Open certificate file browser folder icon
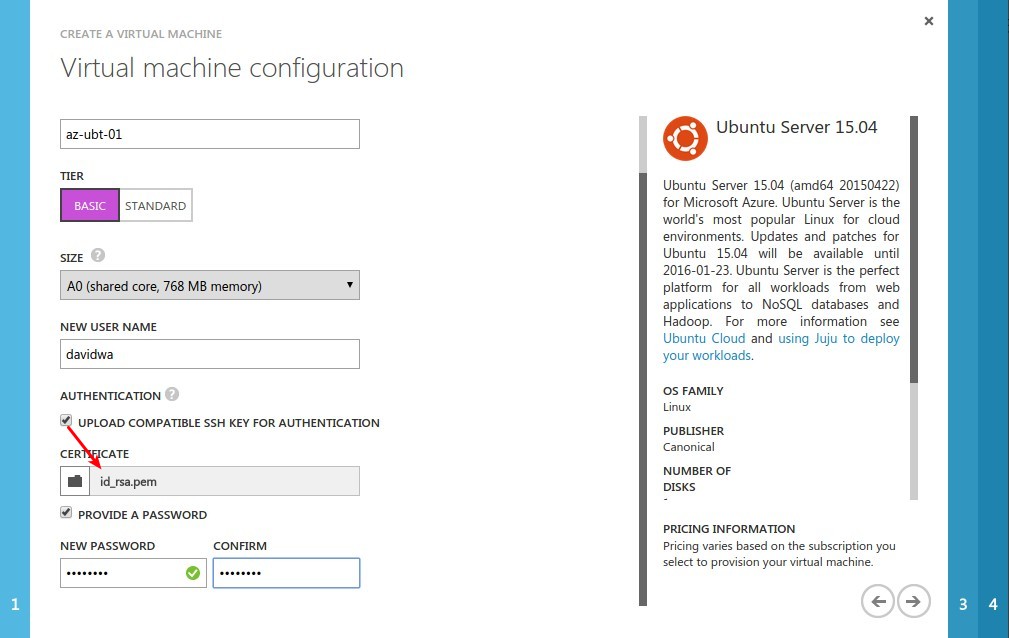The width and height of the screenshot is (1009, 638). 75,481
